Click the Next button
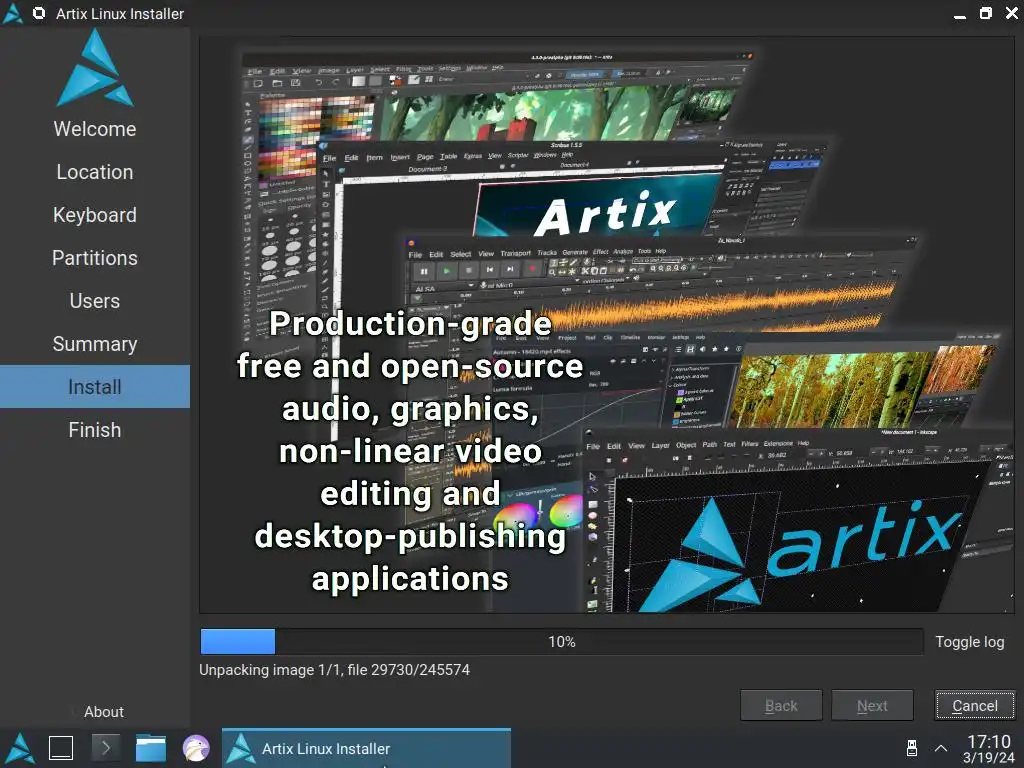This screenshot has width=1024, height=768. (x=872, y=705)
